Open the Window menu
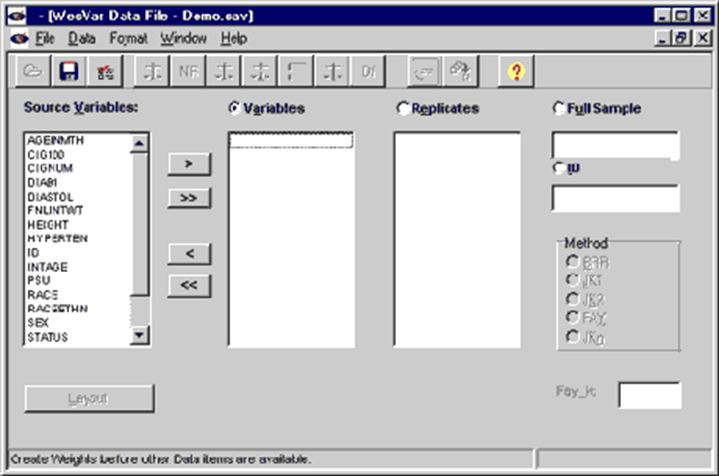The width and height of the screenshot is (719, 476). [183, 38]
